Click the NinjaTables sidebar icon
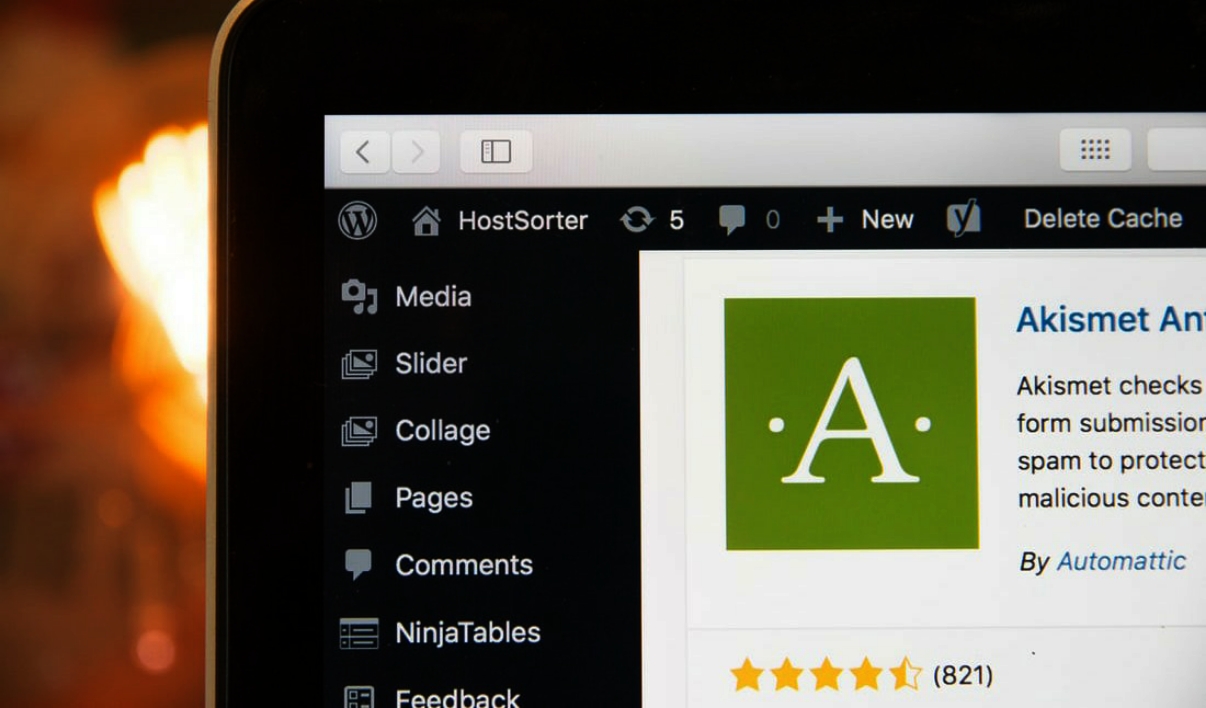 (x=359, y=633)
